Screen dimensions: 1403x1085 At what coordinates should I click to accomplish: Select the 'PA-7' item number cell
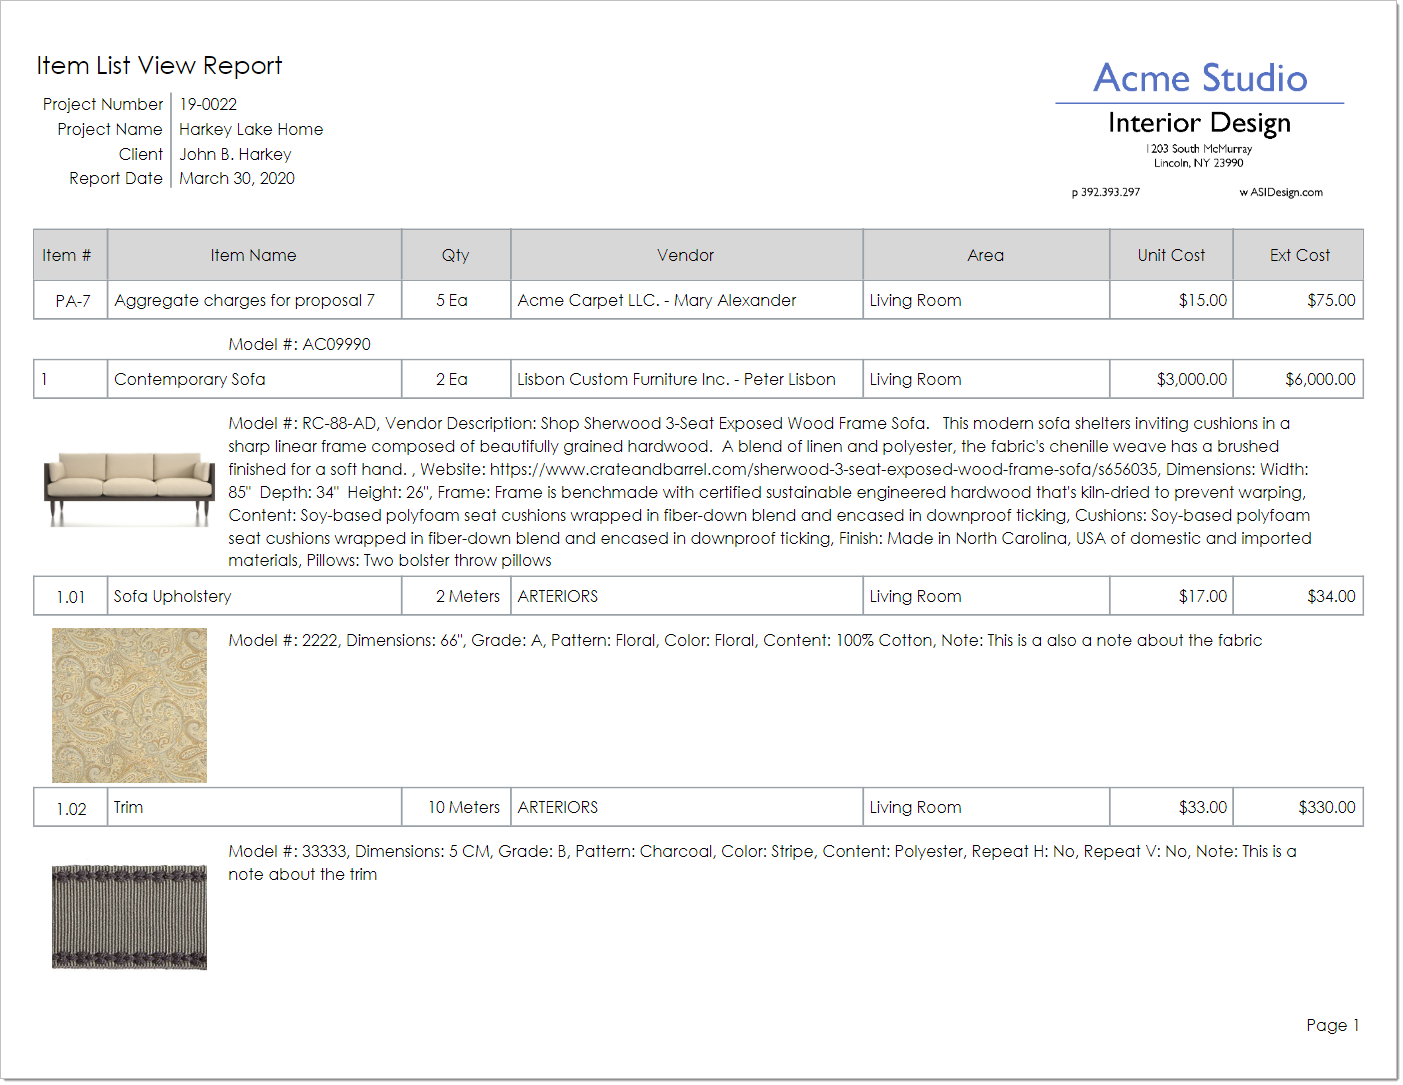tap(71, 300)
